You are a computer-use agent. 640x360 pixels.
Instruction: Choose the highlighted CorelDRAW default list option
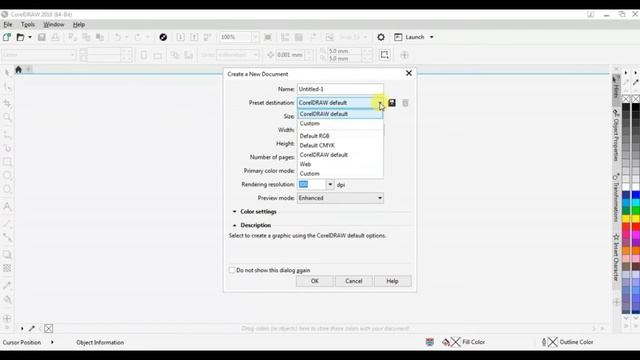coord(340,114)
